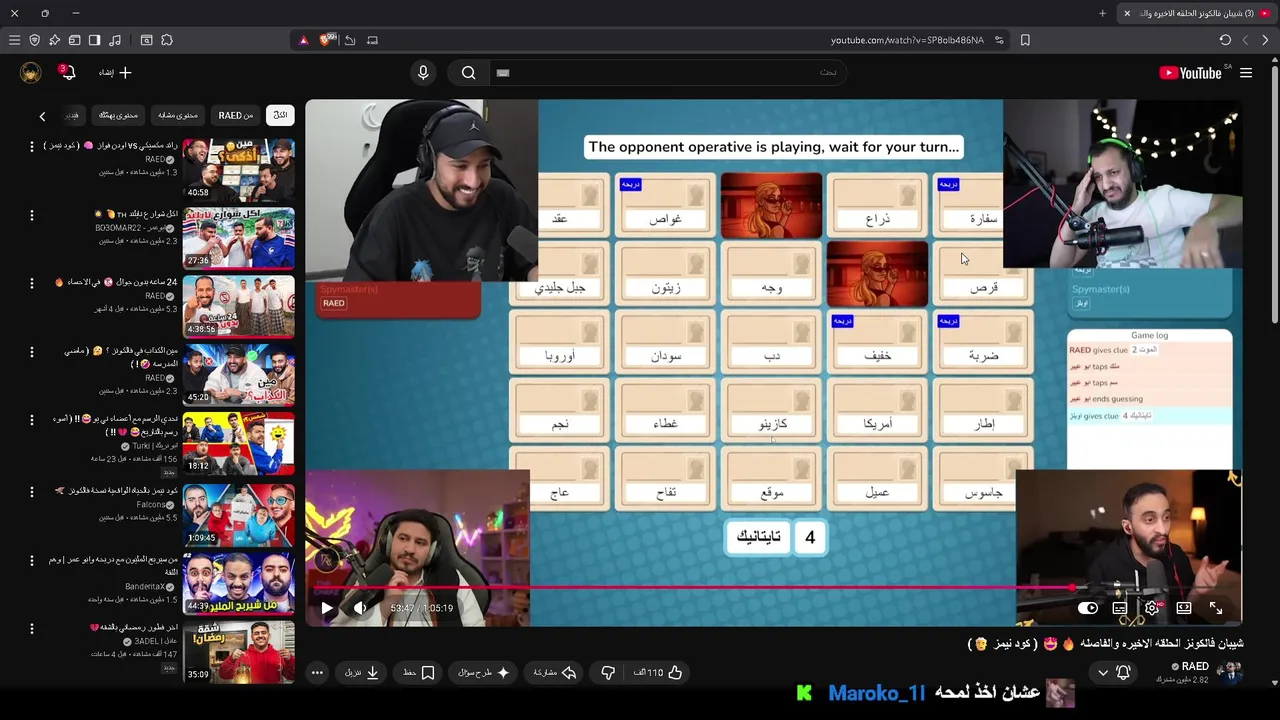Reveal more filter chips with the arrow
The width and height of the screenshot is (1280, 720).
pyautogui.click(x=42, y=116)
